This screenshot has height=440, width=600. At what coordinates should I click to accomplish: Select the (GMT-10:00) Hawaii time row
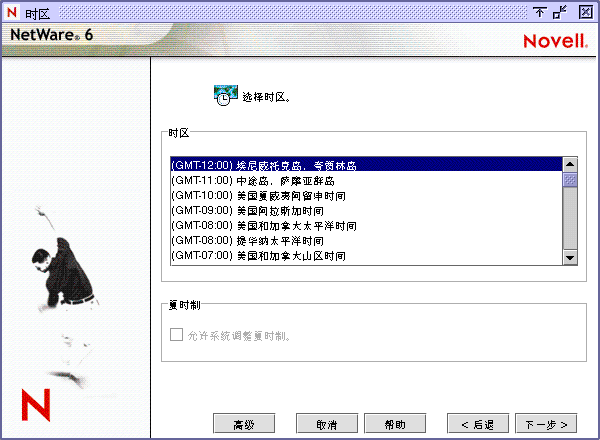[367, 196]
